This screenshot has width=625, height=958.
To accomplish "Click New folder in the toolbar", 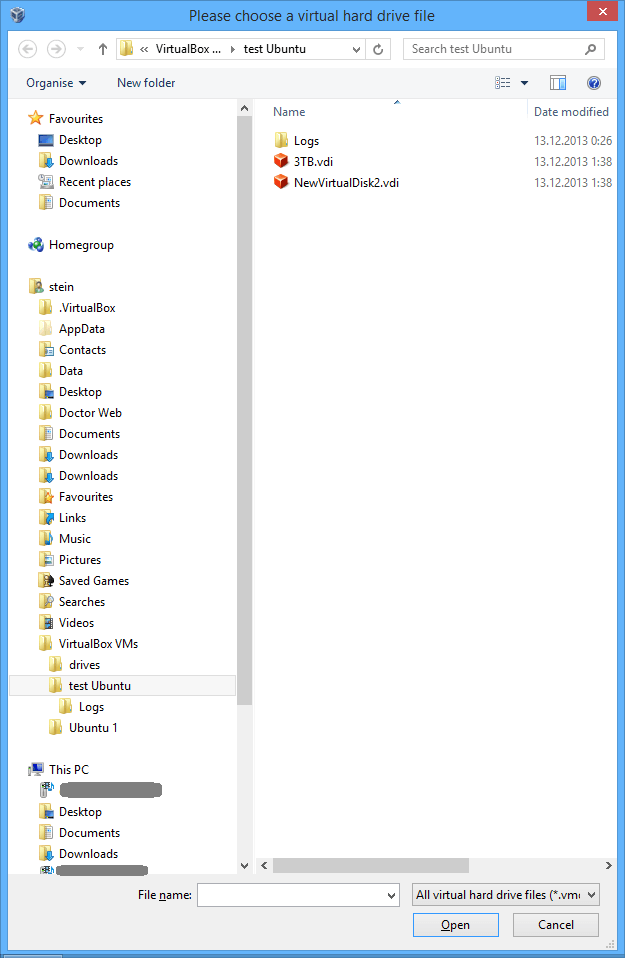I will point(146,83).
